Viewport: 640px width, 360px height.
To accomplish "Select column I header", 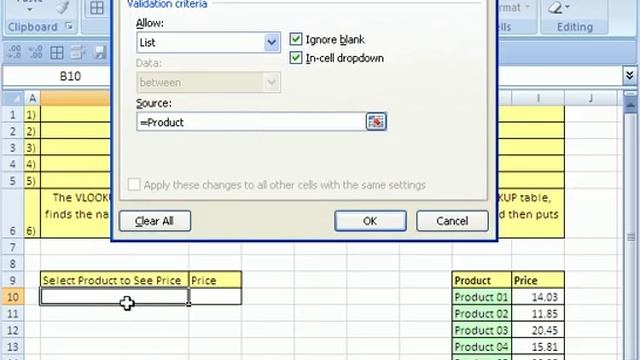I will (x=538, y=98).
